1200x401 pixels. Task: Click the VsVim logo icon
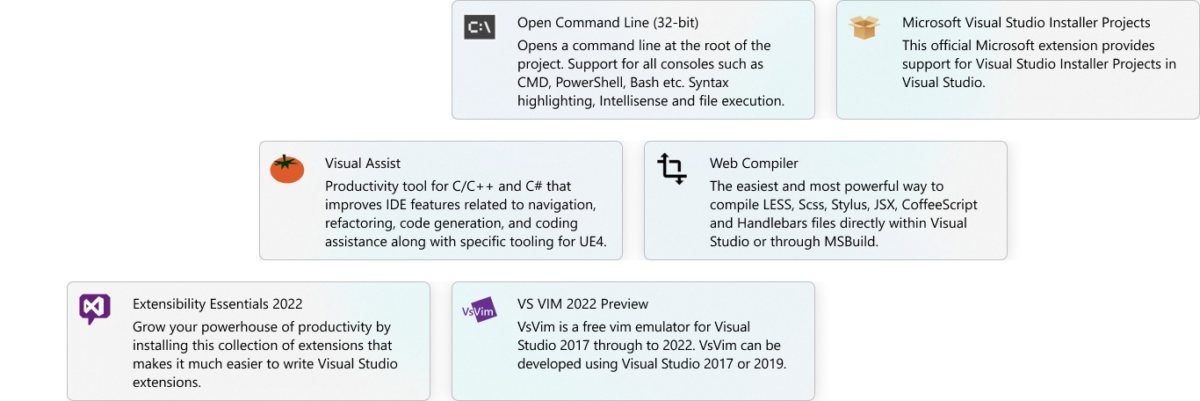(479, 309)
